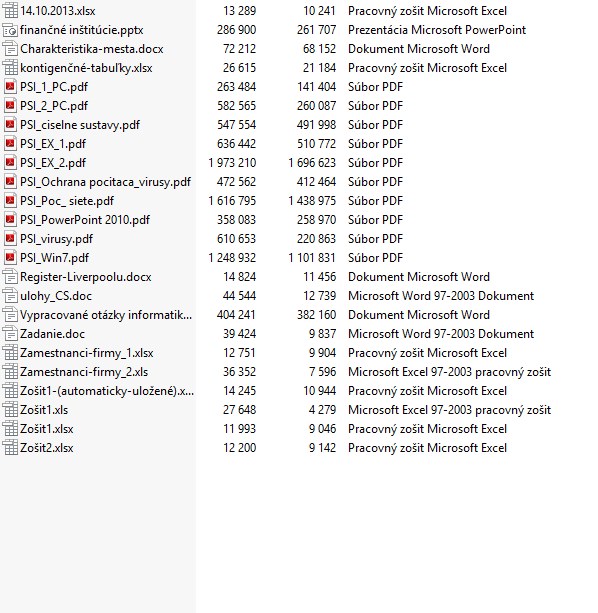Click the Excel icon beside 14.10.2013.xlsx

pyautogui.click(x=10, y=11)
